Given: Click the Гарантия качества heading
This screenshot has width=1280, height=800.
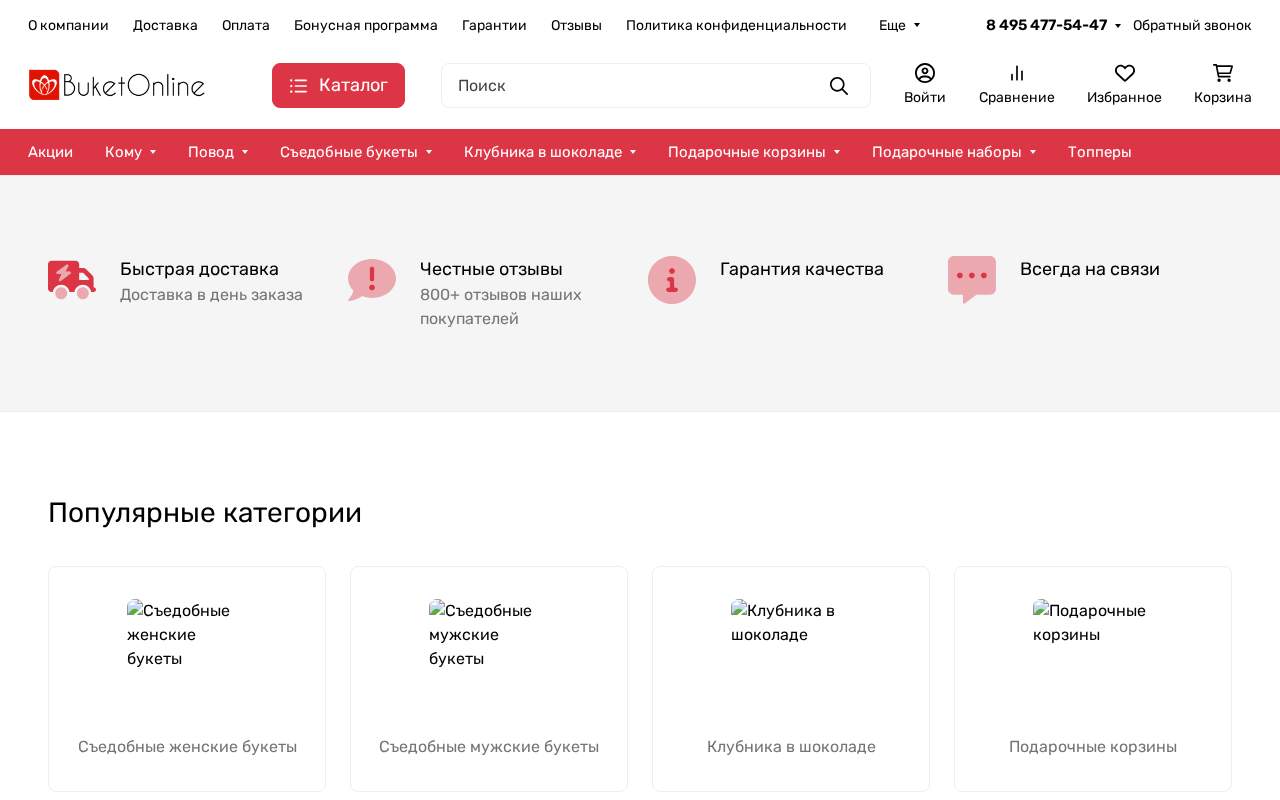Looking at the screenshot, I should [x=802, y=269].
